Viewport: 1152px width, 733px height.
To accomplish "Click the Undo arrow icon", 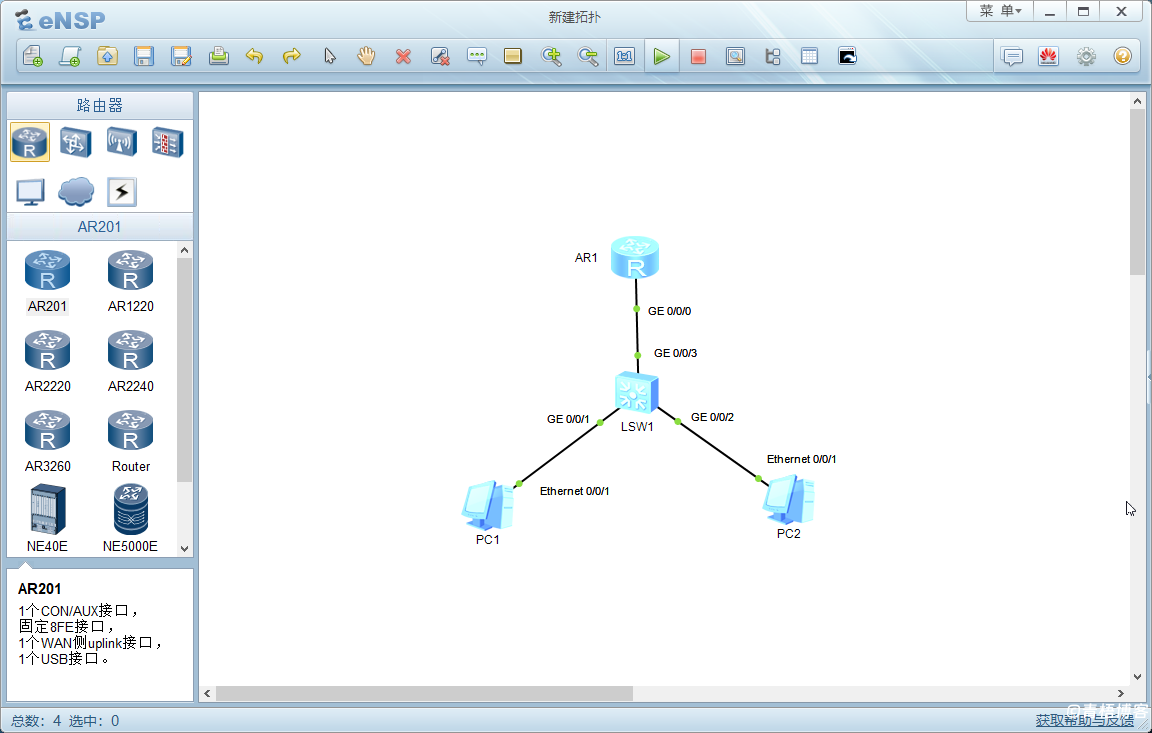I will (x=255, y=57).
